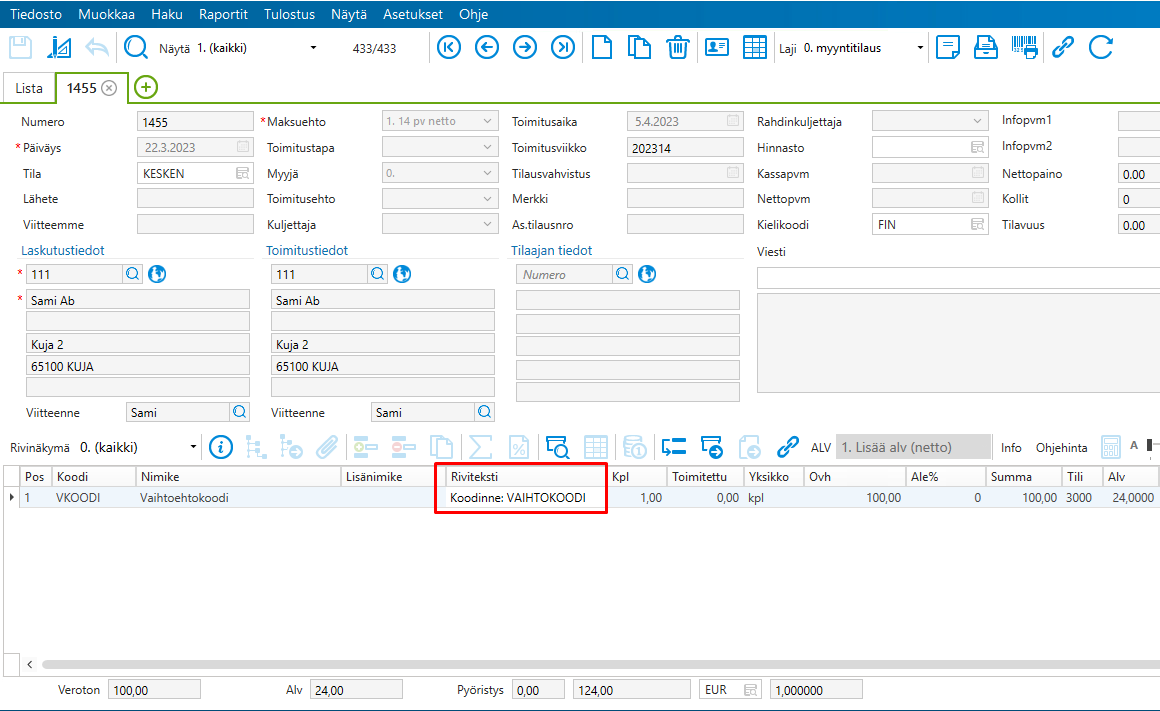The image size is (1160, 711).
Task: Jump to the first record
Action: click(x=449, y=47)
